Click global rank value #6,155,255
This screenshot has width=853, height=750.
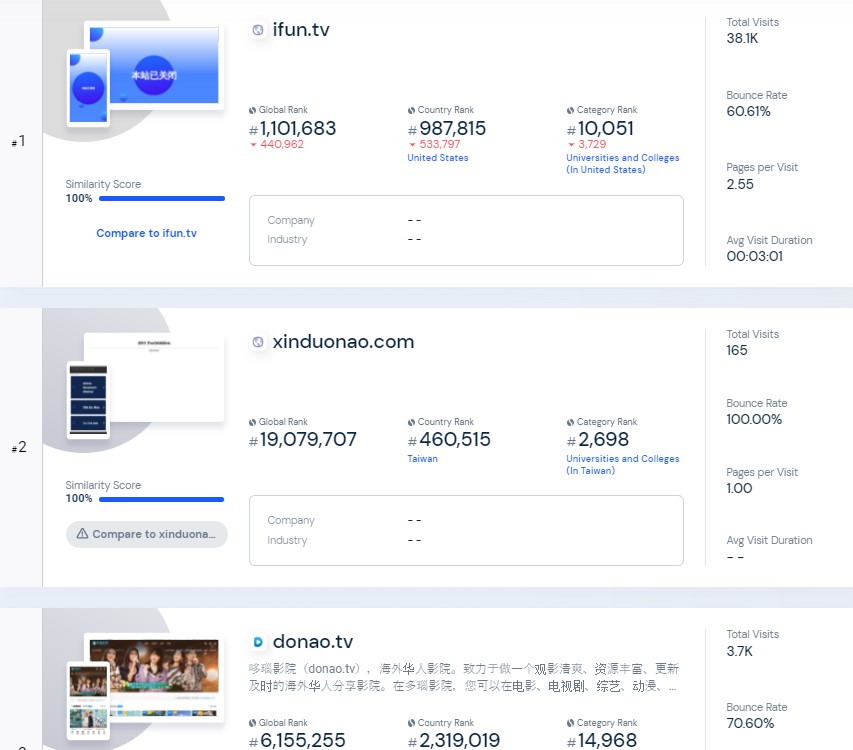[297, 740]
